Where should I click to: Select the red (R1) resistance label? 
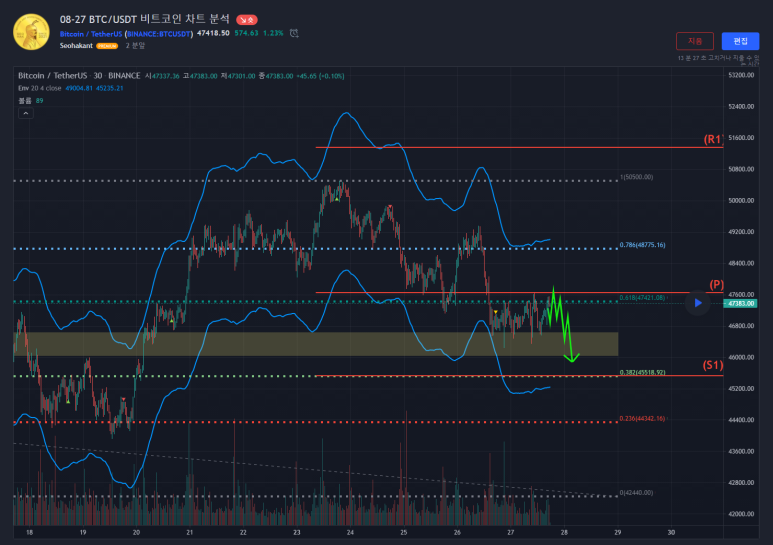point(713,139)
